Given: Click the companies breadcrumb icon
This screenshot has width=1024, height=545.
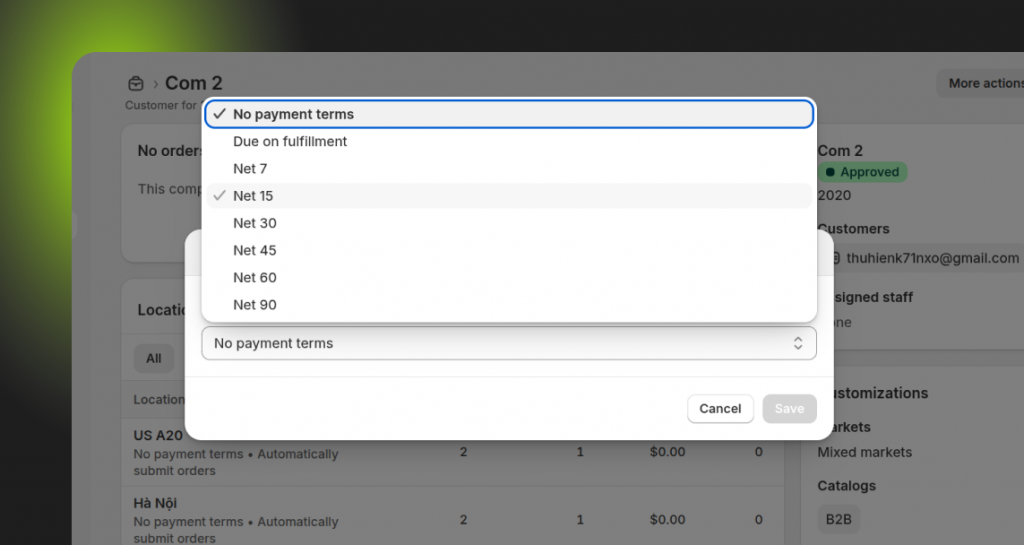Looking at the screenshot, I should [x=136, y=84].
